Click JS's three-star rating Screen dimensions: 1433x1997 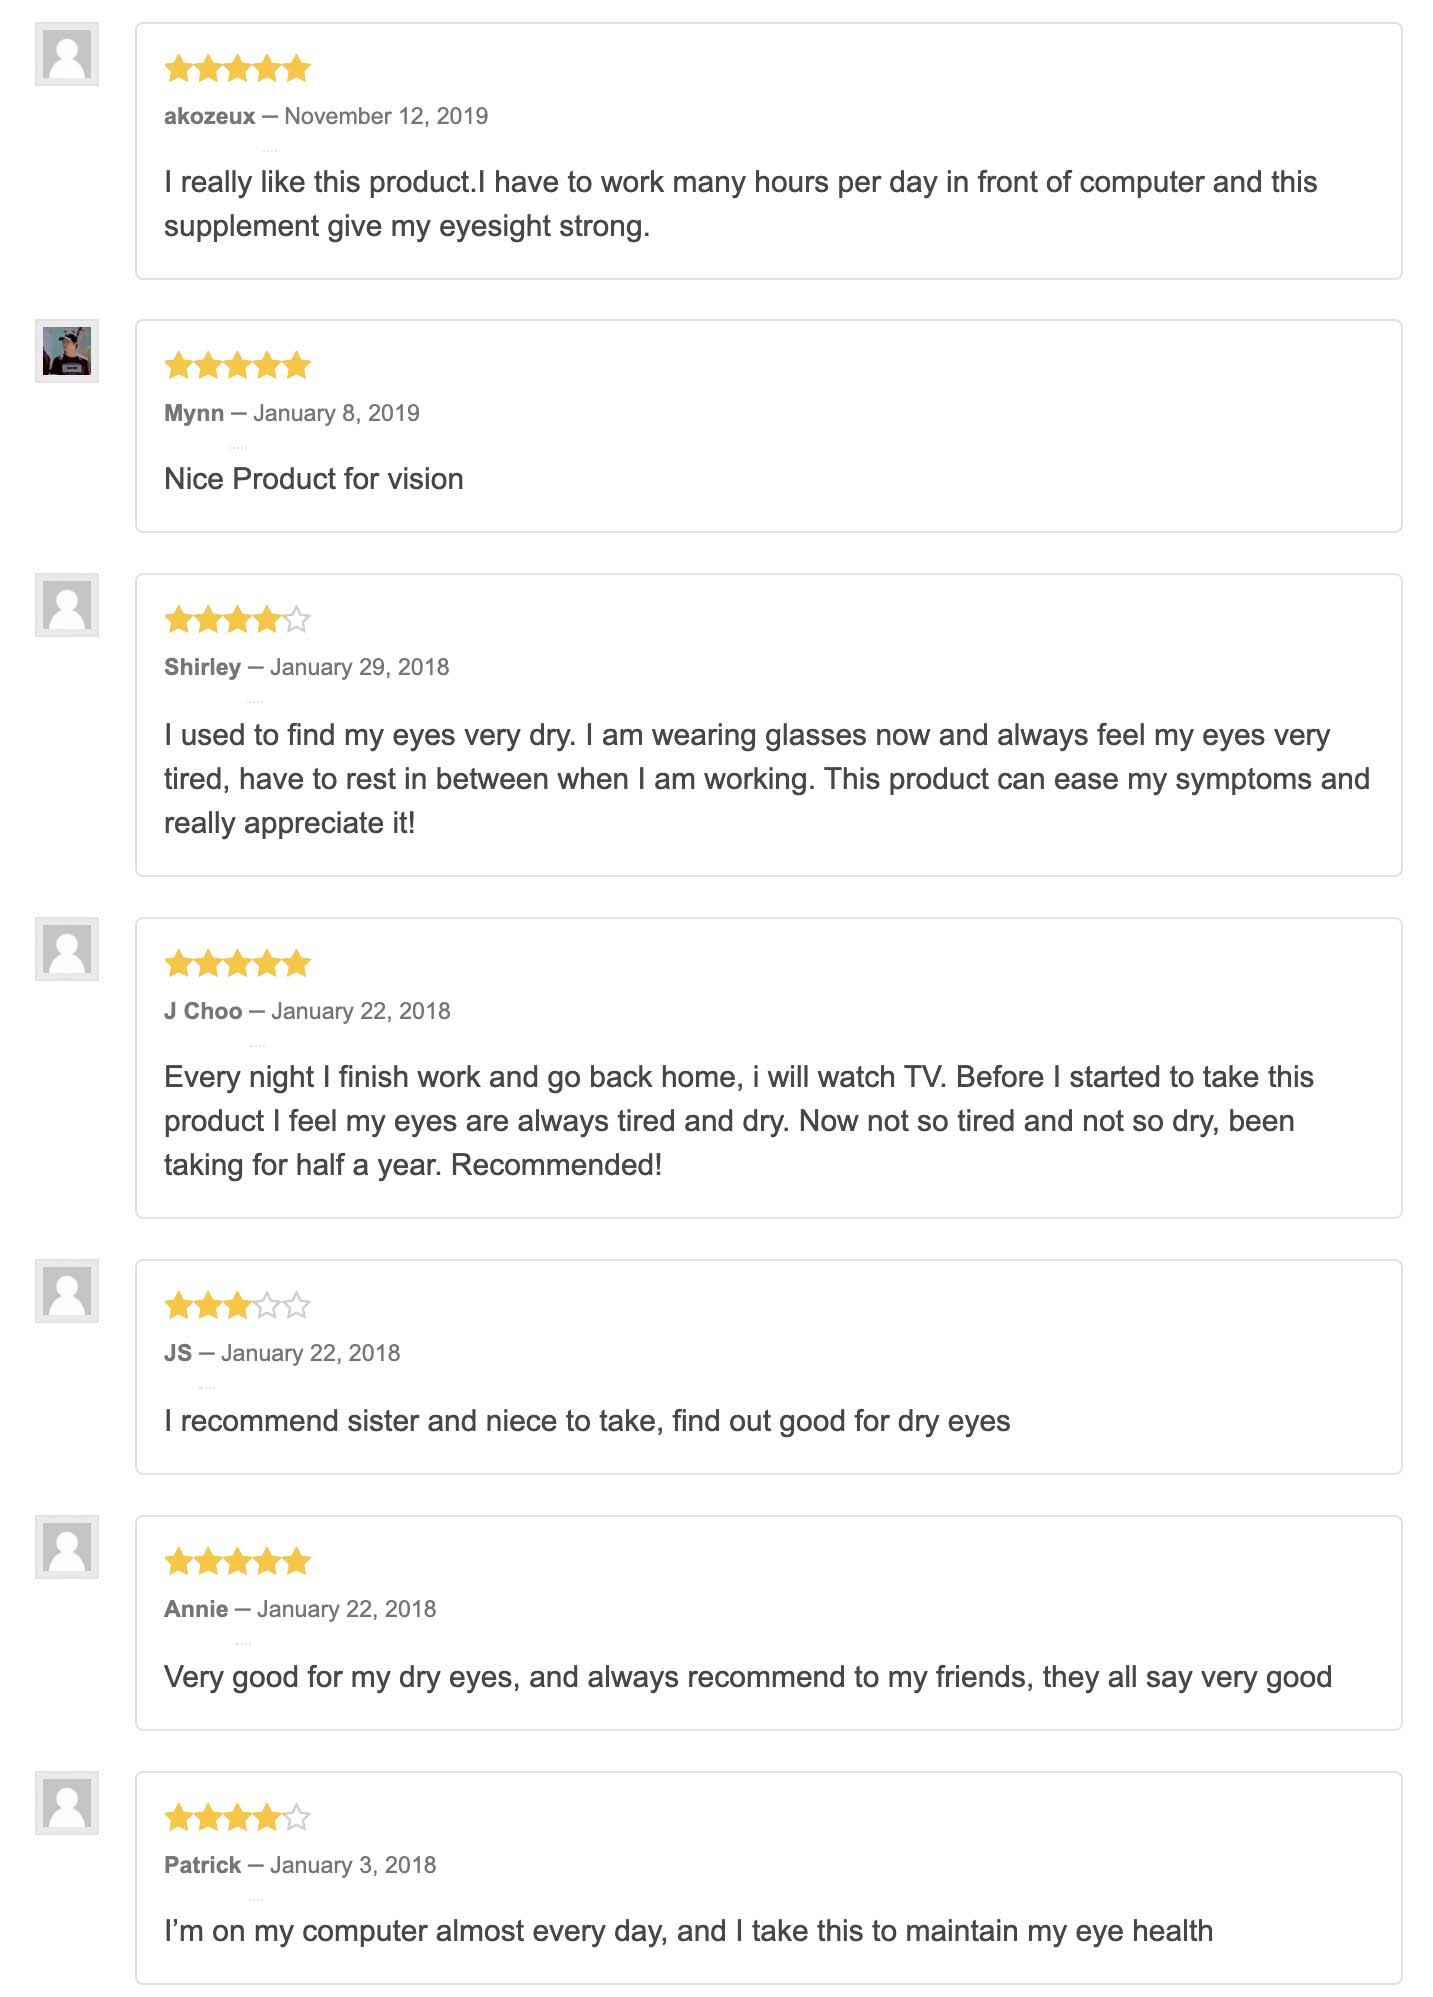238,1306
